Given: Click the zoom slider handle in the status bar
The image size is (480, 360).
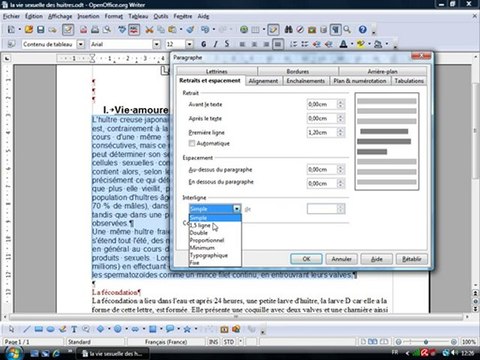Looking at the screenshot, I should coord(426,342).
